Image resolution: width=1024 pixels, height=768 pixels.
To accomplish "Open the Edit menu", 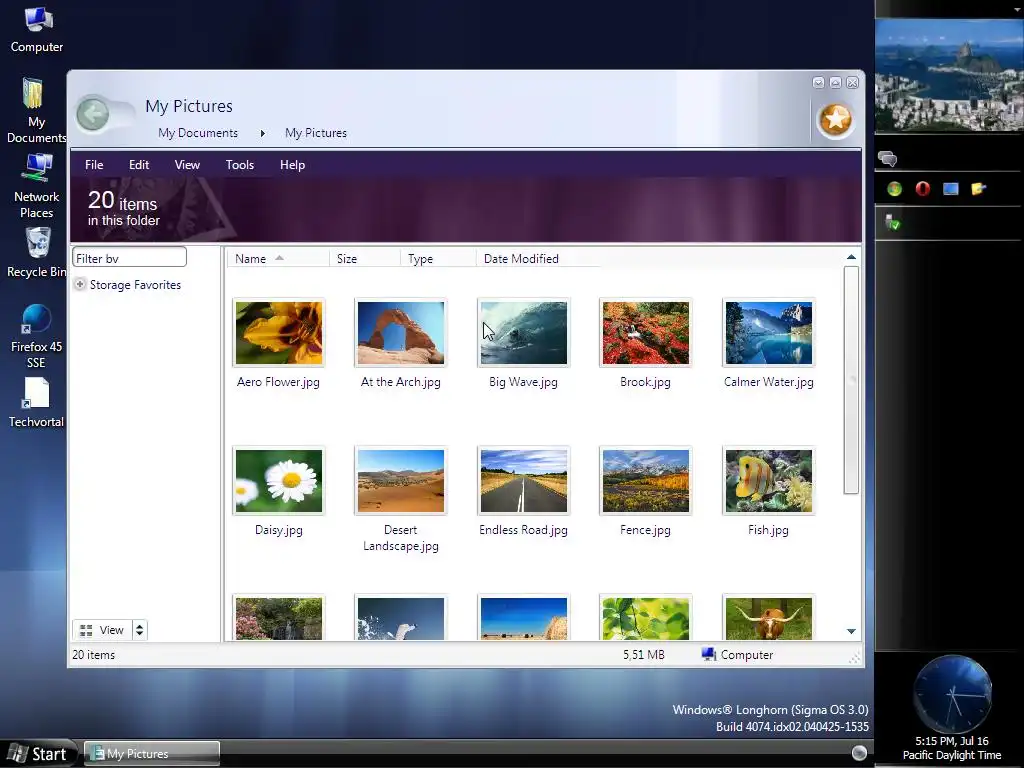I will tap(138, 165).
